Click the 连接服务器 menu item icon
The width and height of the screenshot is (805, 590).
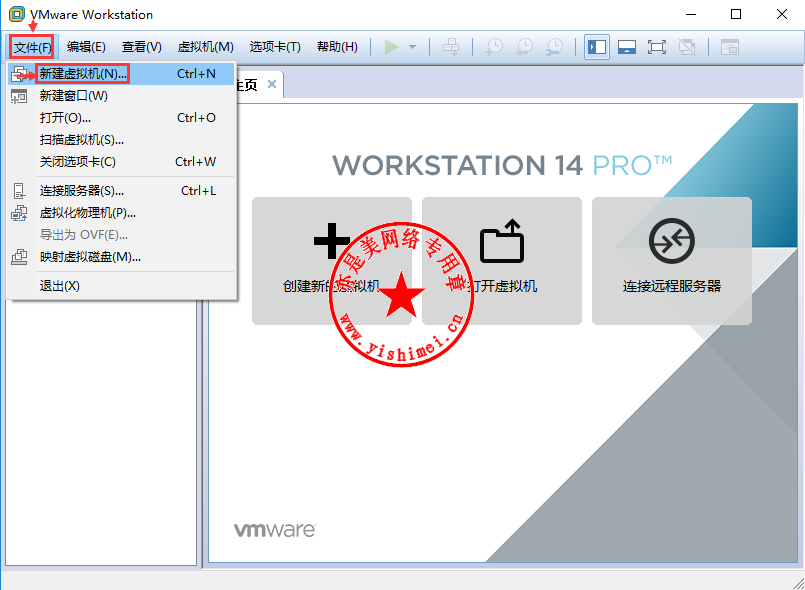click(x=19, y=191)
